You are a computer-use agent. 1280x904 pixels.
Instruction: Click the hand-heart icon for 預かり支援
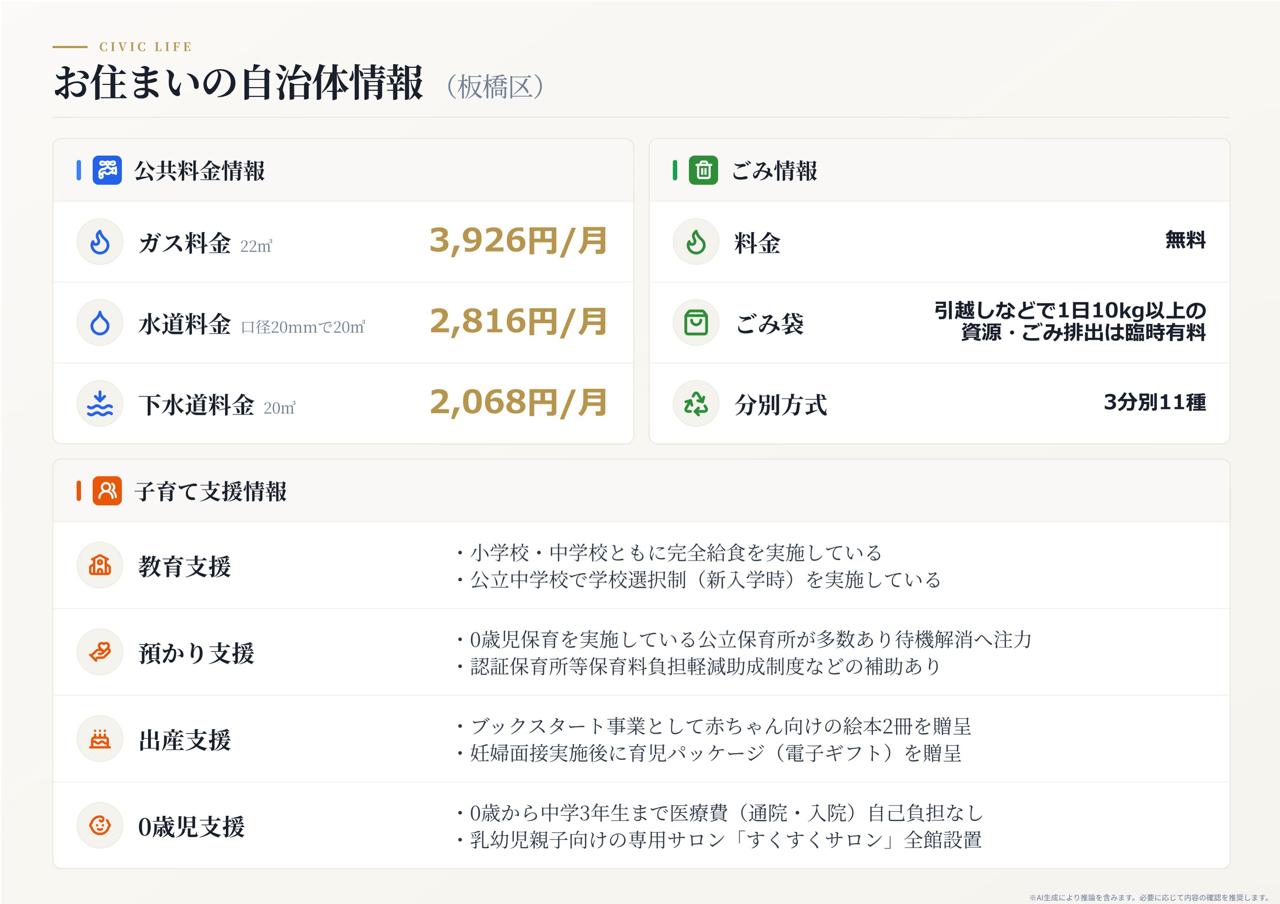(x=100, y=653)
